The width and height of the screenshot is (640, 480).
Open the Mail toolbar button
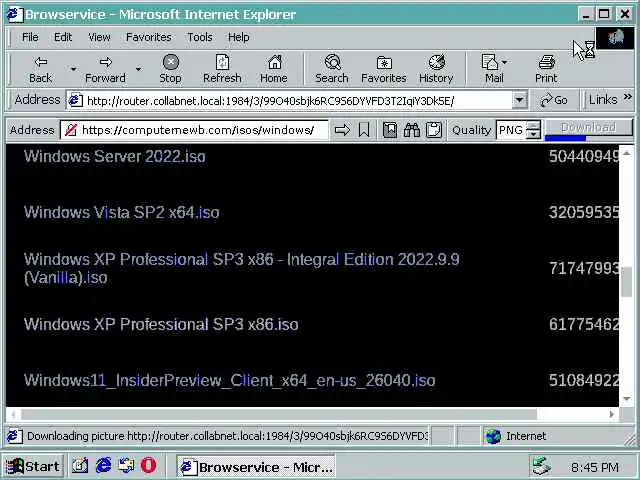coord(491,69)
